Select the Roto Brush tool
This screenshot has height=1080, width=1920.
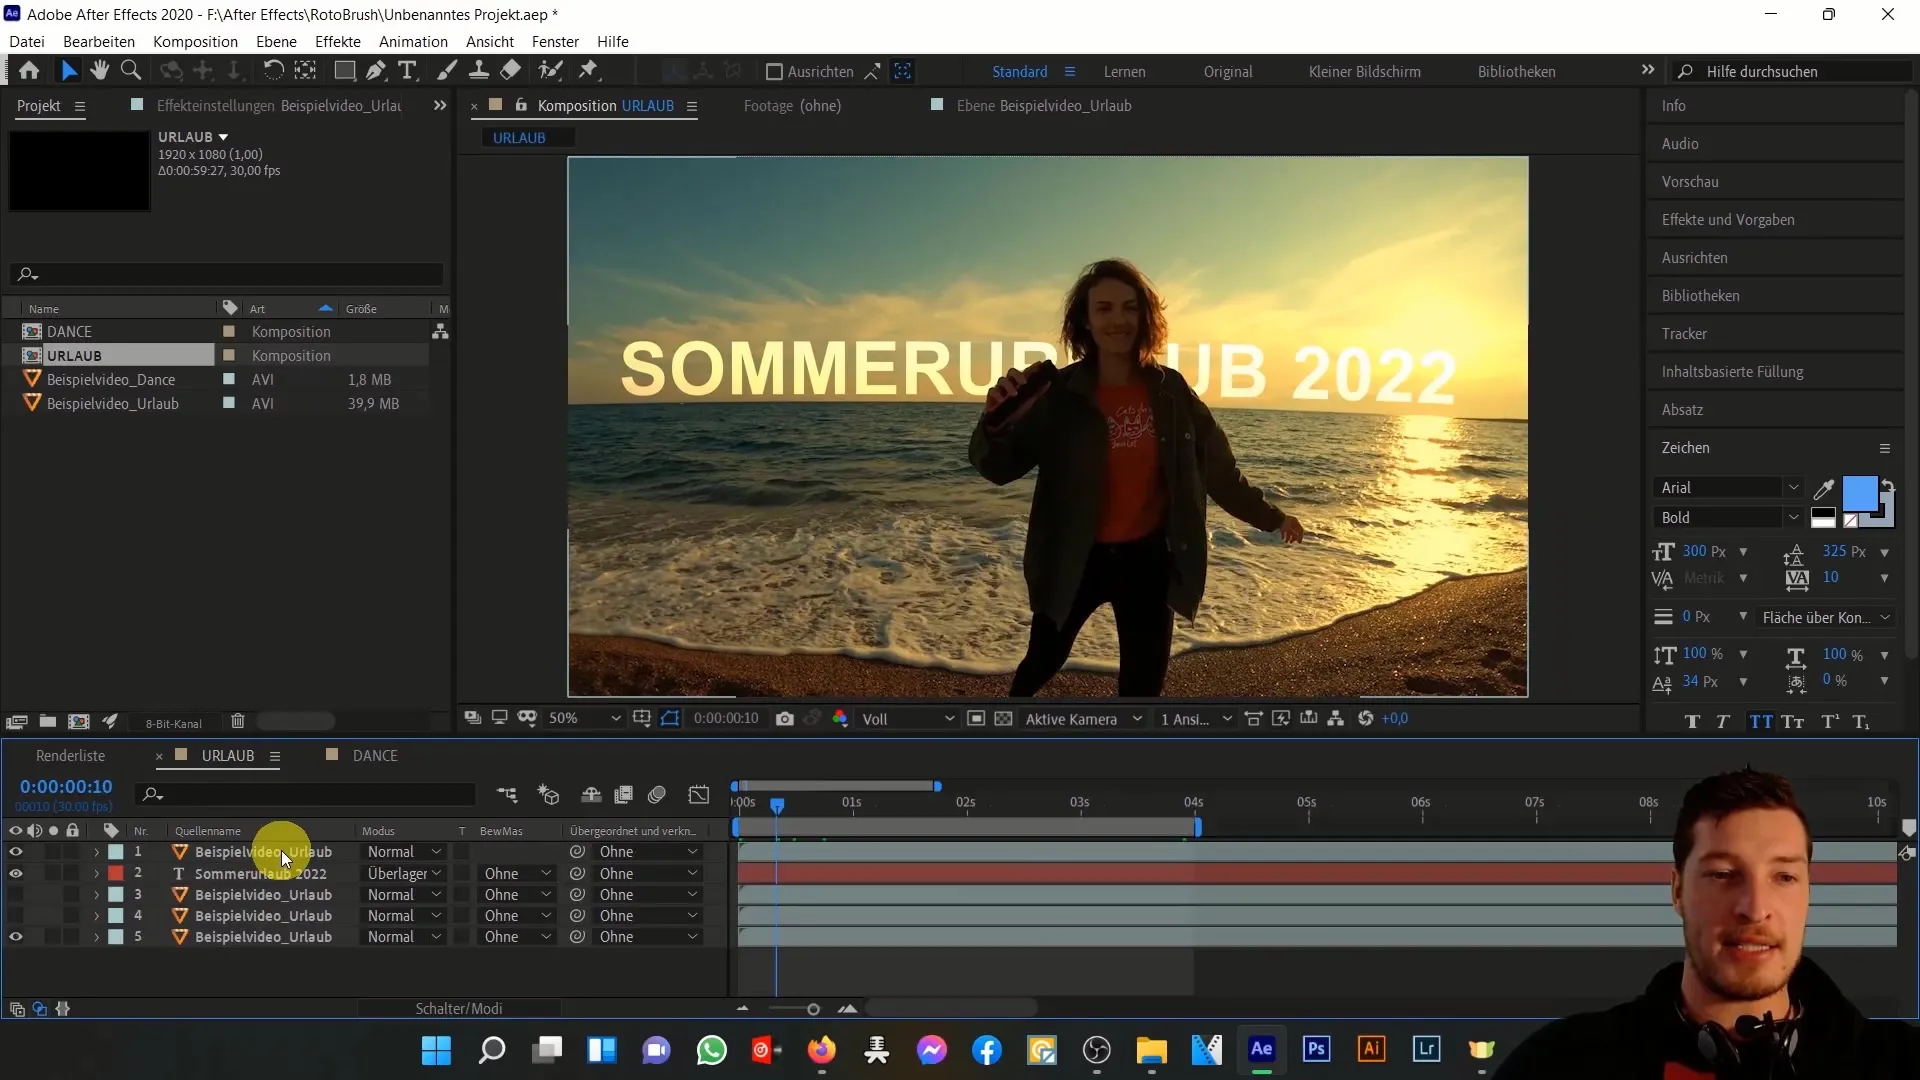pyautogui.click(x=551, y=71)
